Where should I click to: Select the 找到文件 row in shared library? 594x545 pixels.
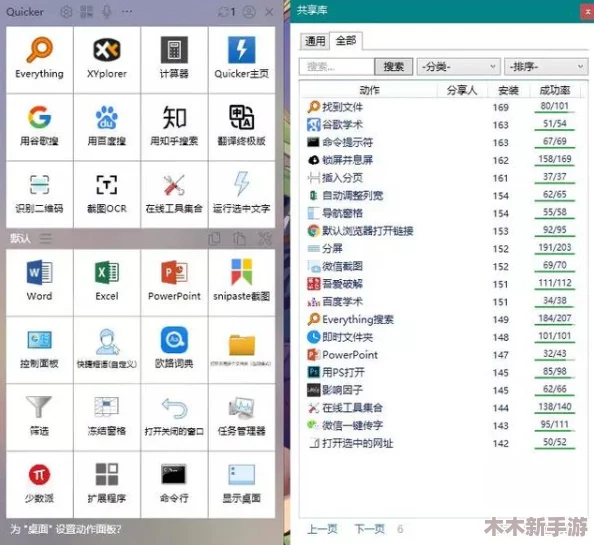442,107
